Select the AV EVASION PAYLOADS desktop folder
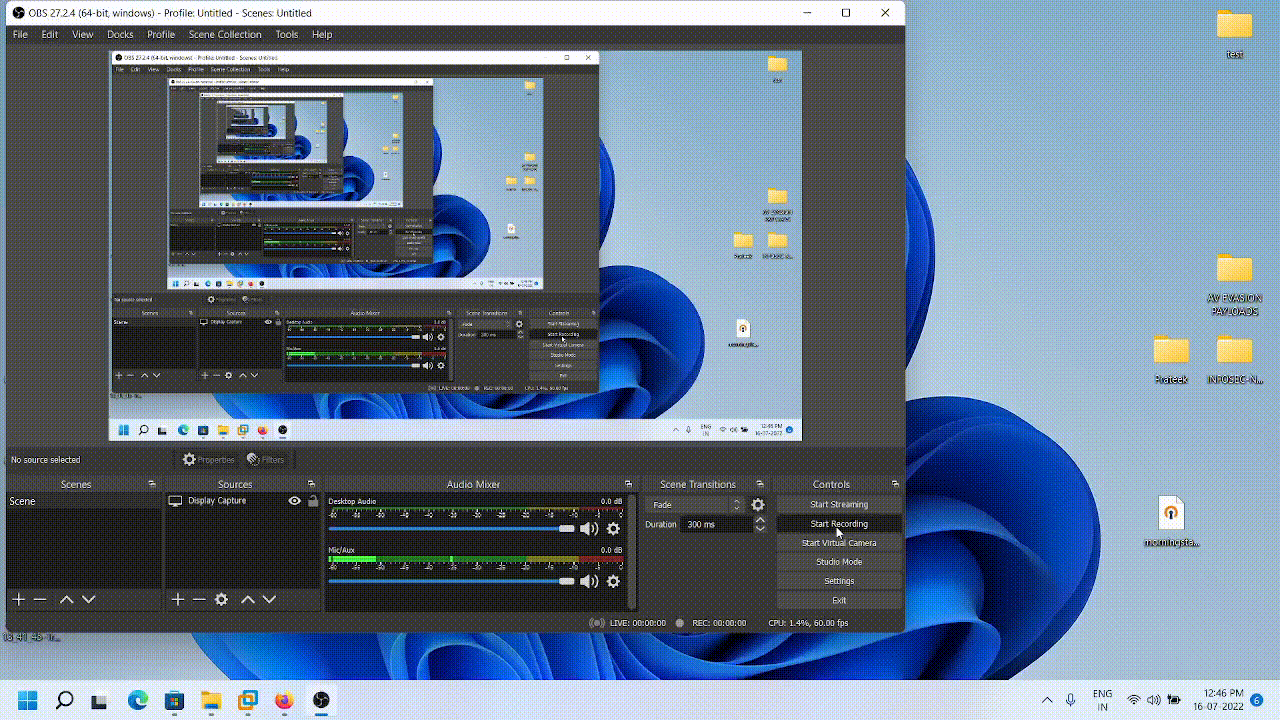The height and width of the screenshot is (720, 1280). tap(1234, 284)
